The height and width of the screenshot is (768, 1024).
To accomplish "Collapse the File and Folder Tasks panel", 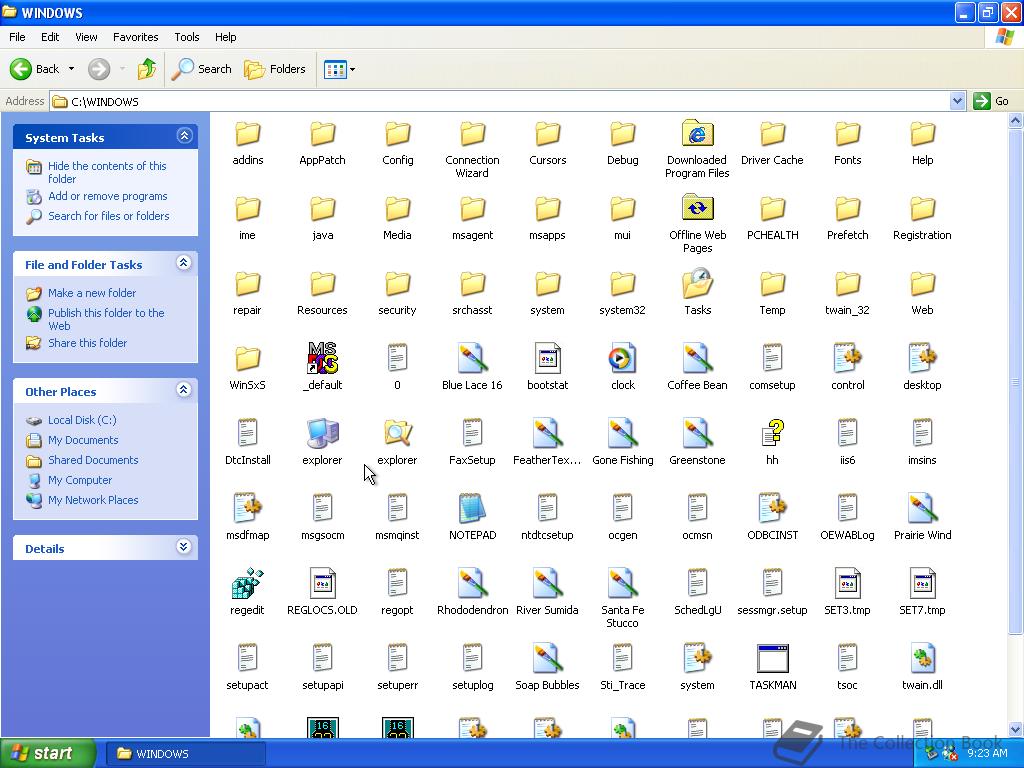I will (184, 263).
